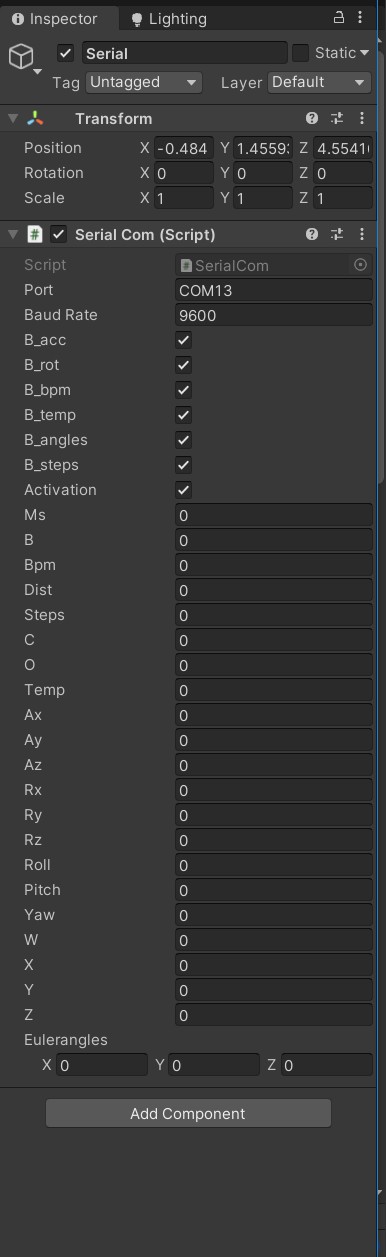Open the Tag dropdown showing Untagged
The height and width of the screenshot is (1257, 386).
144,82
